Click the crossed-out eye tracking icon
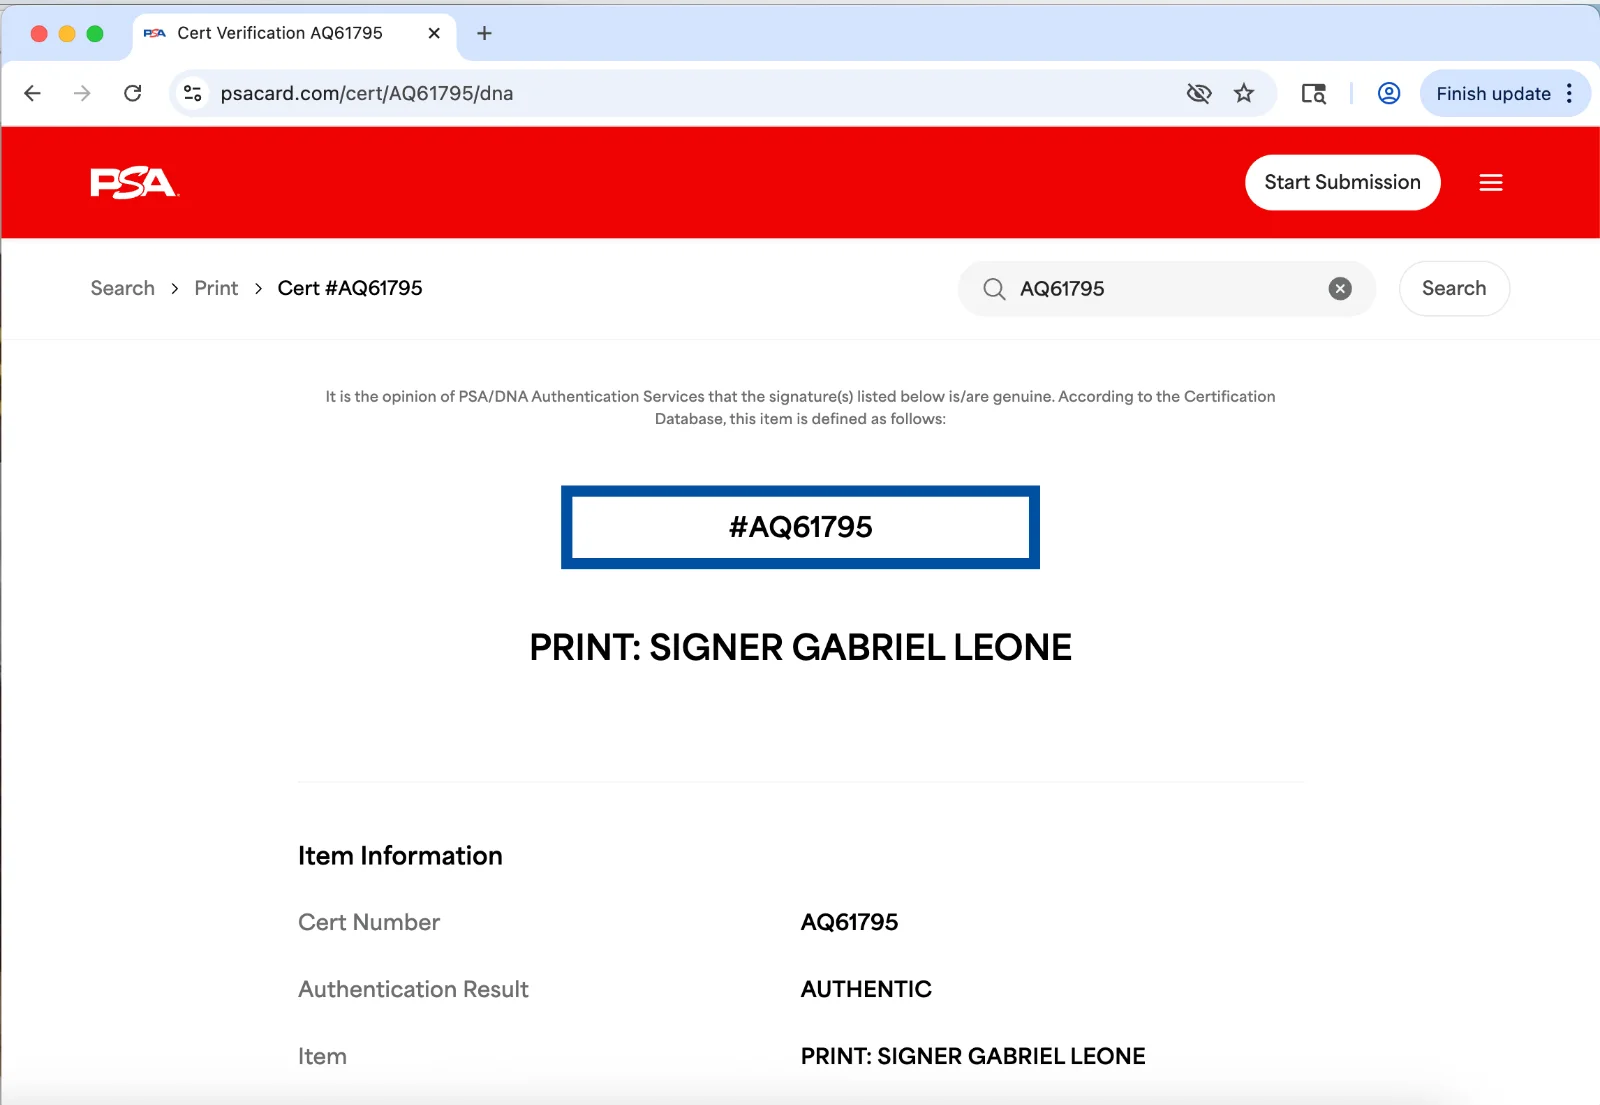The width and height of the screenshot is (1600, 1105). (x=1198, y=93)
